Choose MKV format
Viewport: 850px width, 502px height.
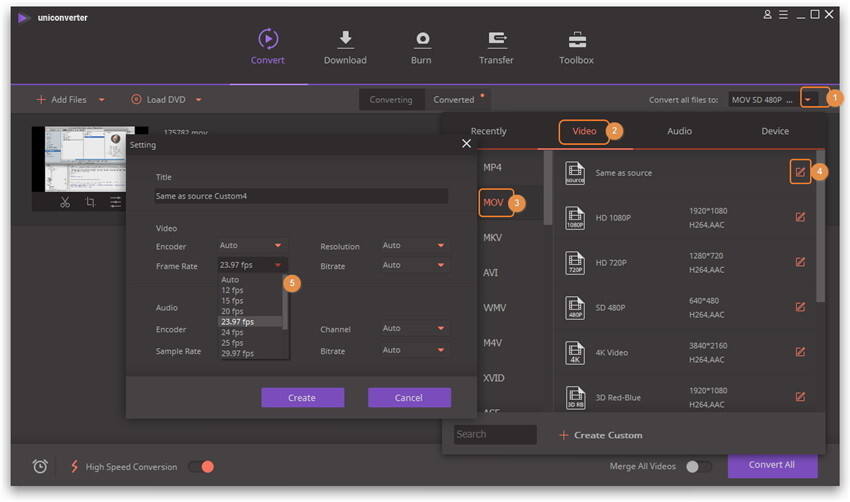[x=492, y=237]
